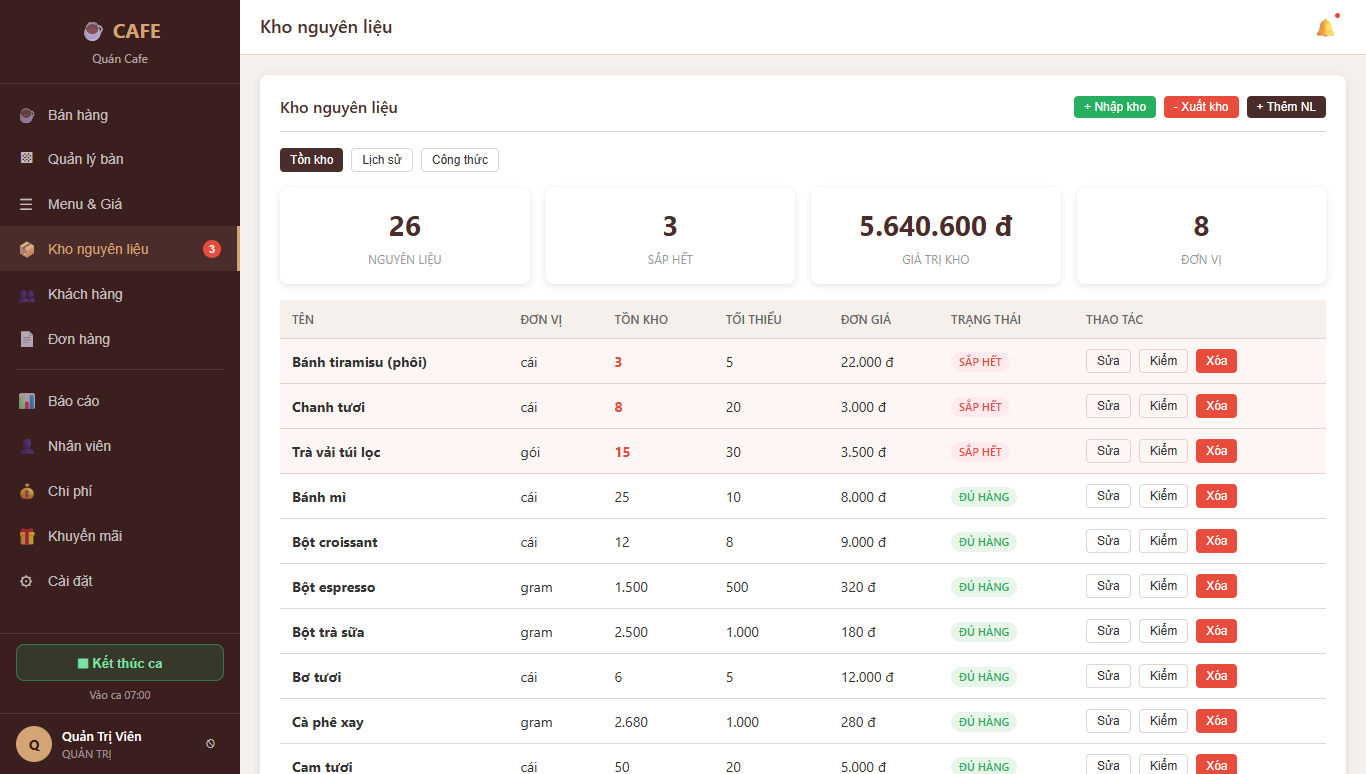Click the Chi phí money bag icon

point(27,491)
